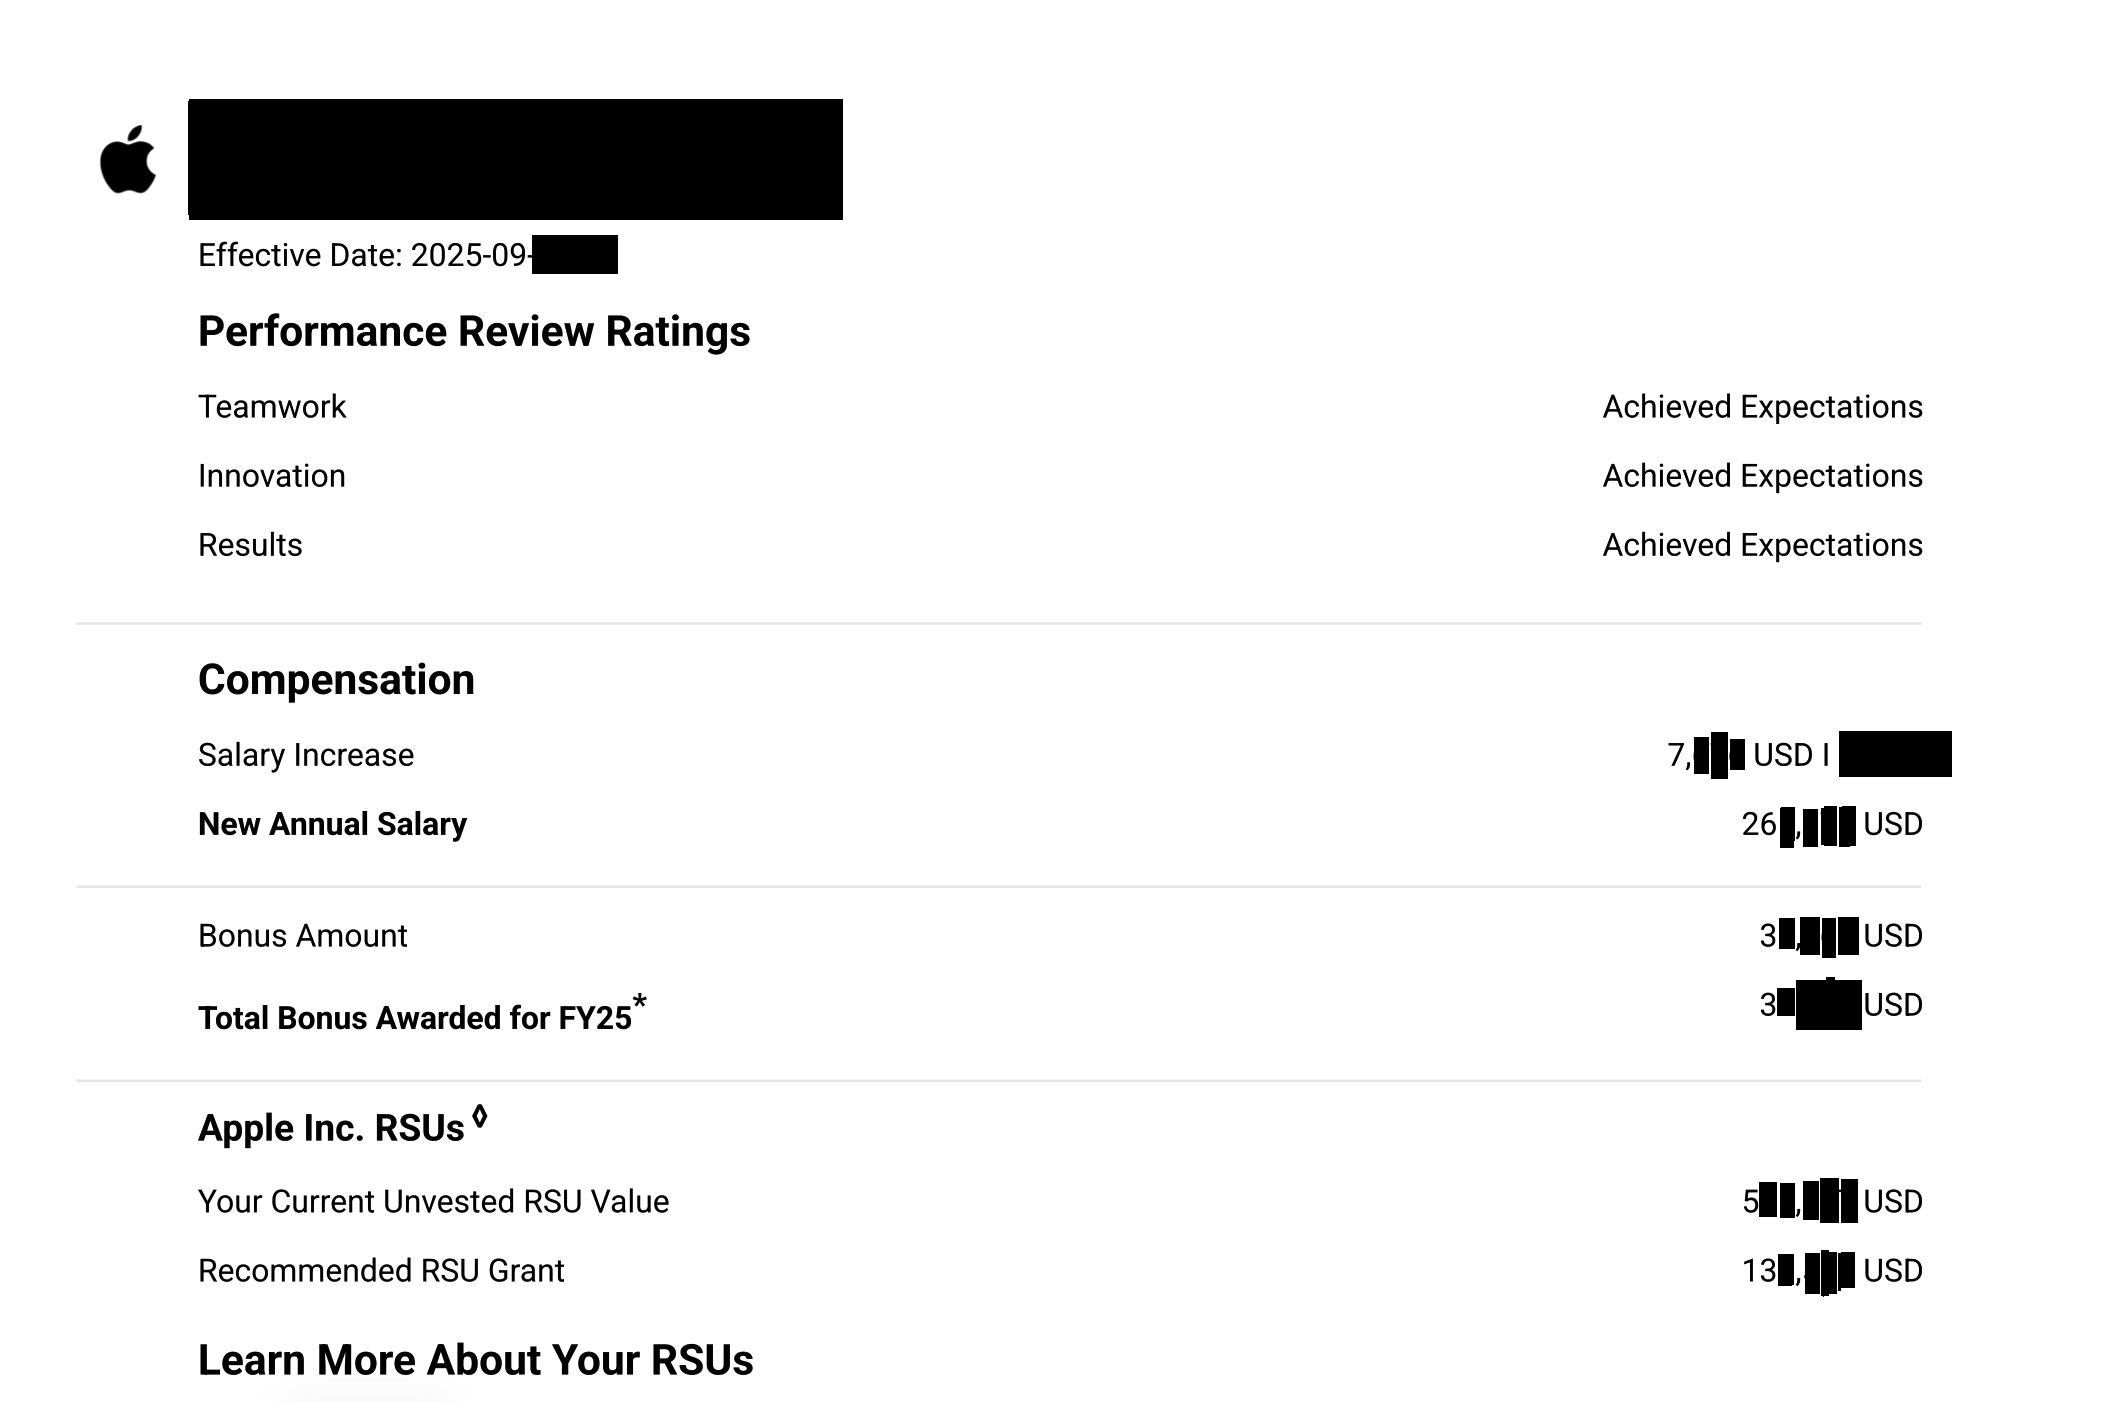Viewport: 2108px width, 1402px height.
Task: Click Achieved Expectations in the Teamwork row
Action: point(1762,407)
